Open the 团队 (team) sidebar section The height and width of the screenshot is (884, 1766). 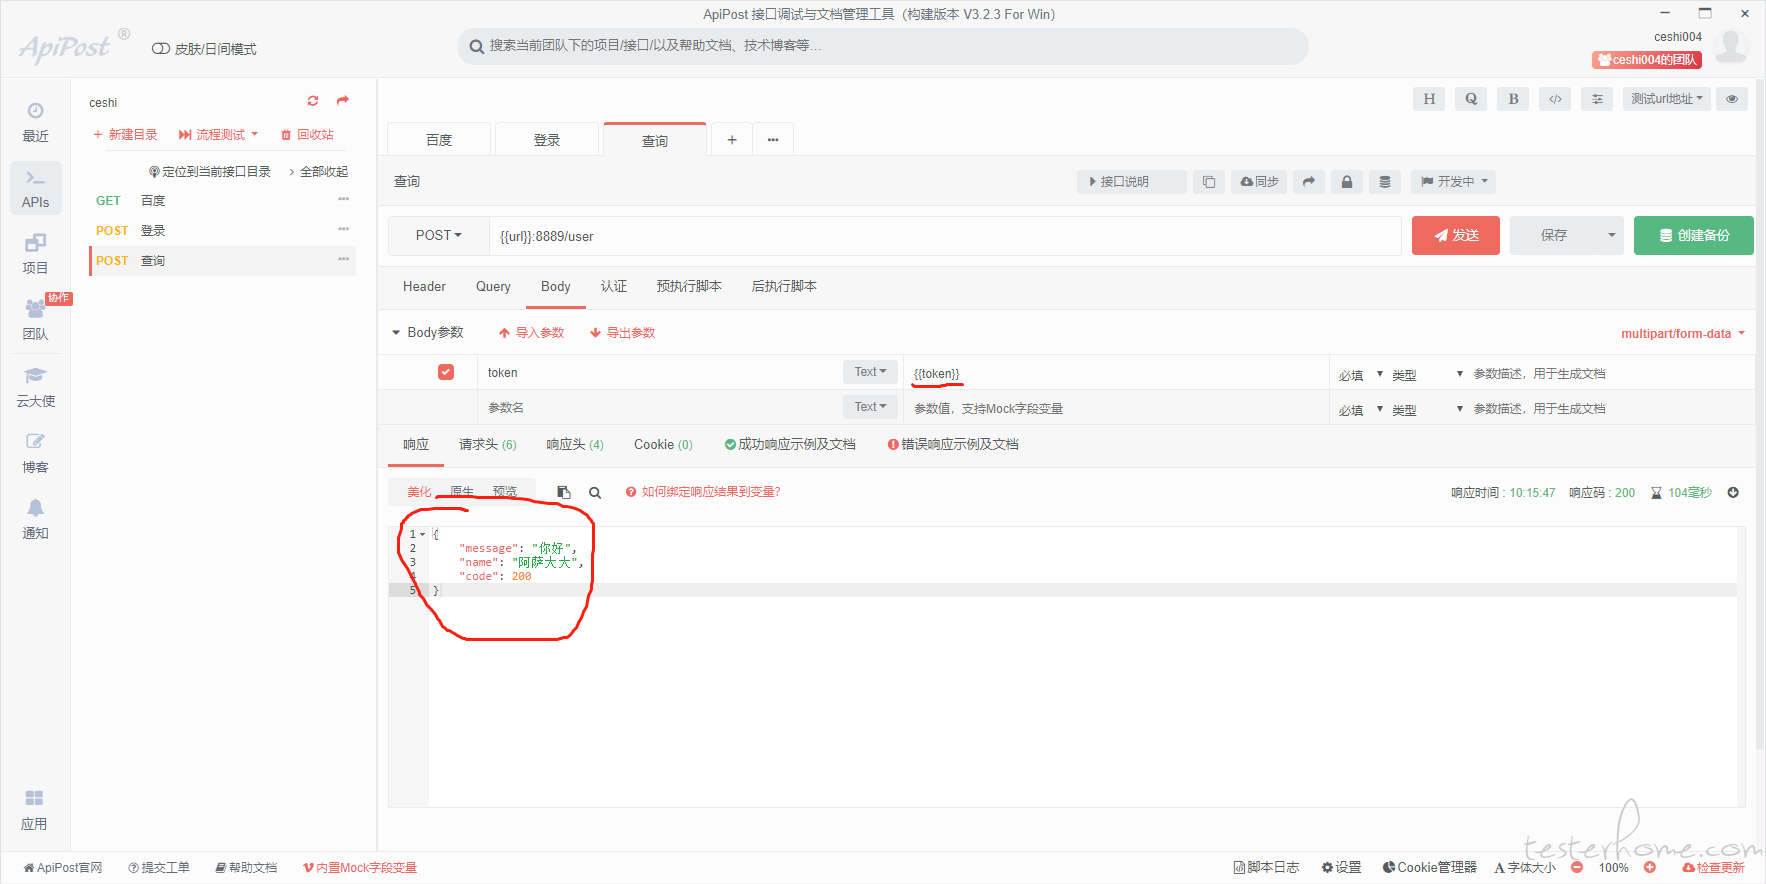[35, 320]
